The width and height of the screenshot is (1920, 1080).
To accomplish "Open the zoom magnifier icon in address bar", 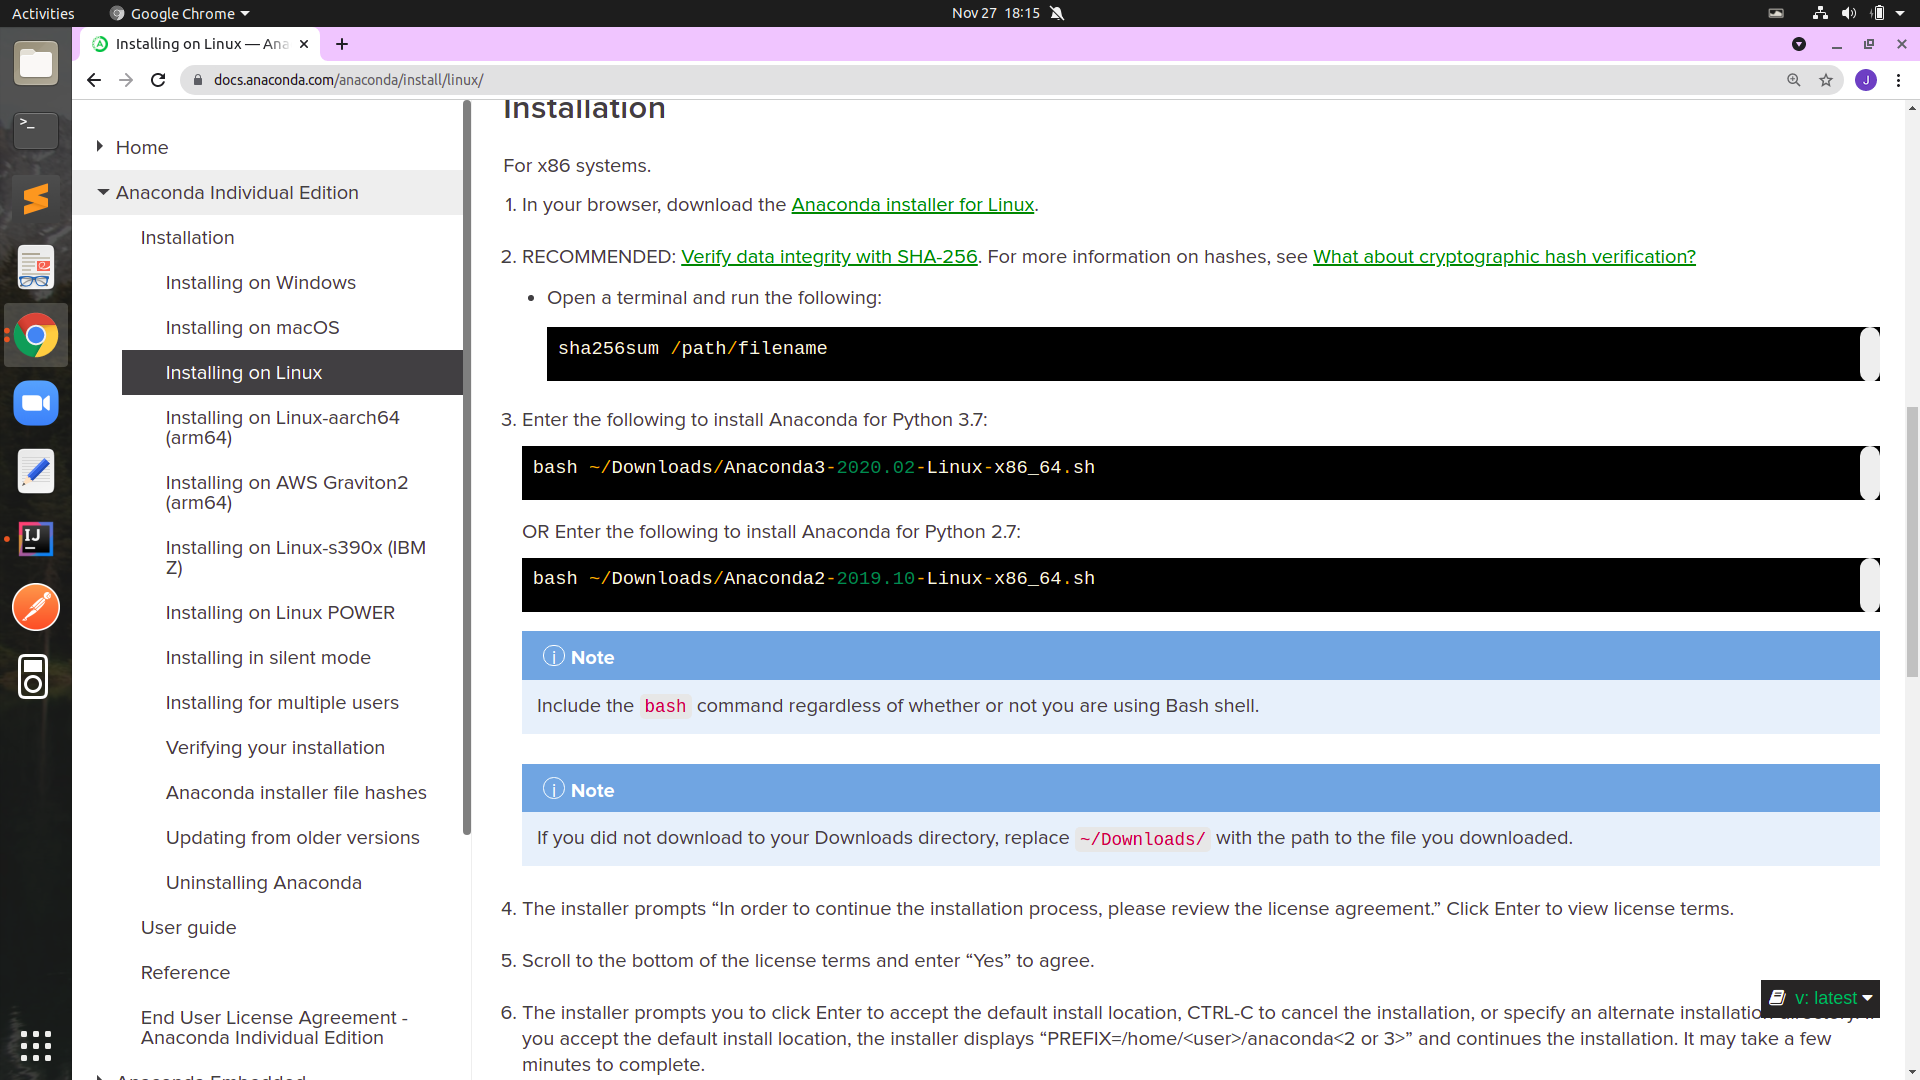I will [1794, 80].
